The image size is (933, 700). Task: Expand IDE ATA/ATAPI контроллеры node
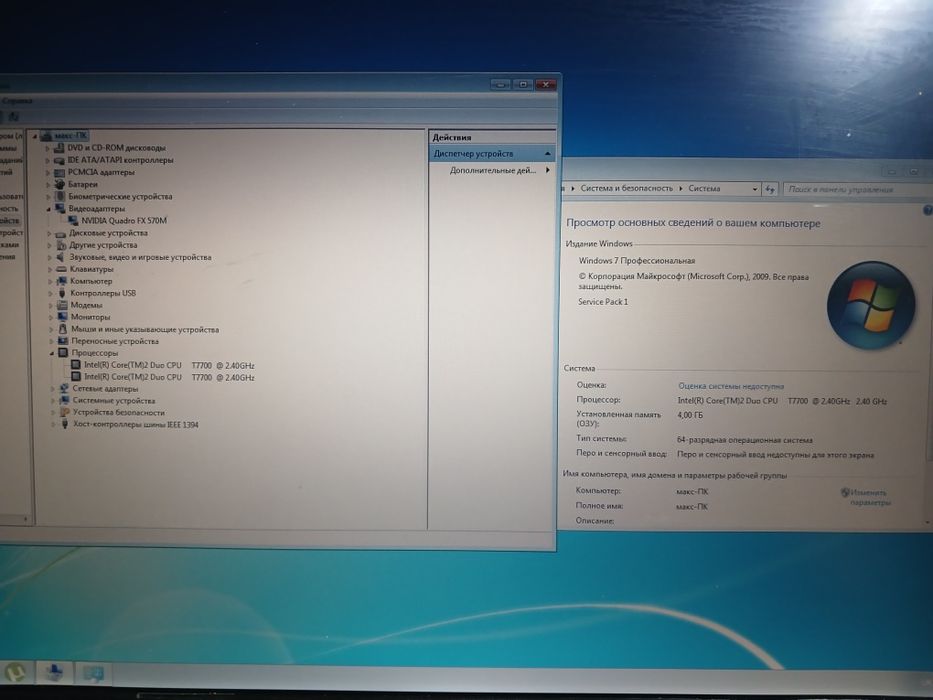tap(48, 160)
